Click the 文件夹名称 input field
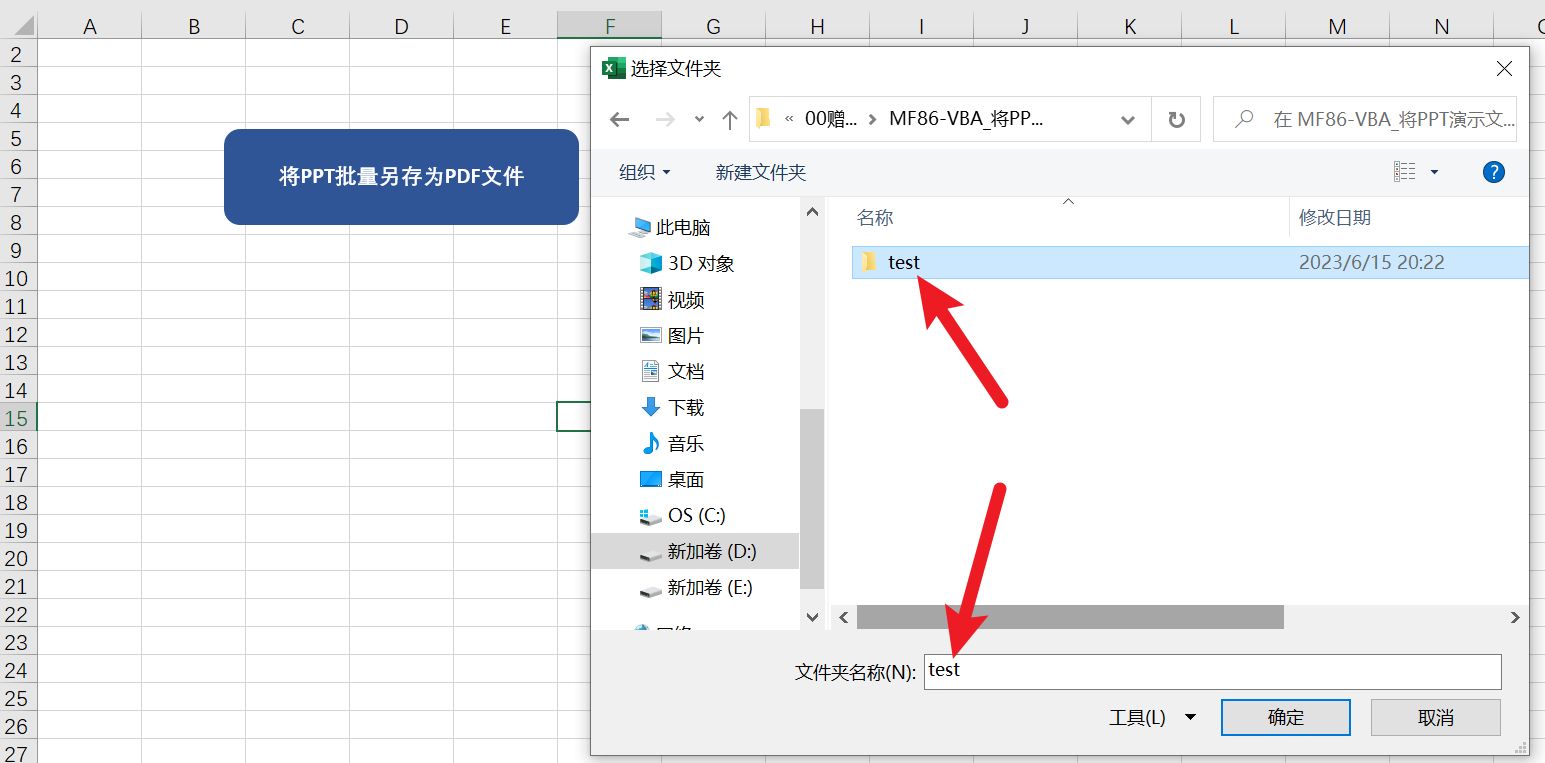The width and height of the screenshot is (1545, 763). tap(1213, 671)
